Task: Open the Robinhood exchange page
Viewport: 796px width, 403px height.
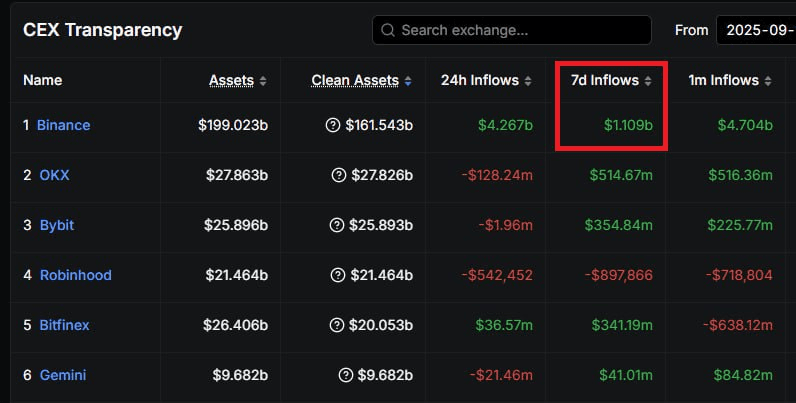Action: (75, 276)
